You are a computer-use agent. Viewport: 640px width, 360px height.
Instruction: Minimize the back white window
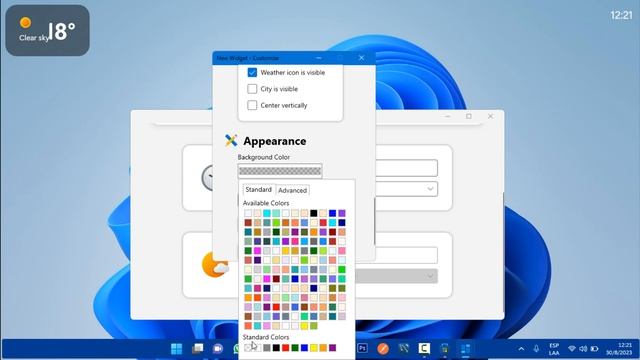tap(448, 116)
